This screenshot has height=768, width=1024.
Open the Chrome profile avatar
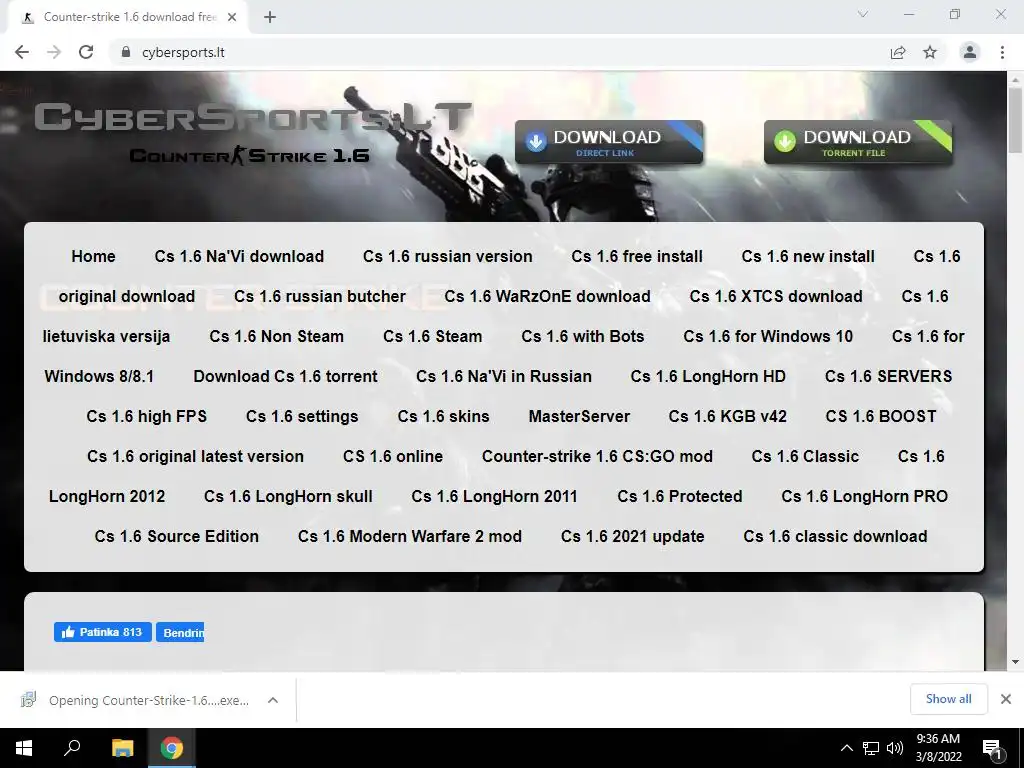970,52
